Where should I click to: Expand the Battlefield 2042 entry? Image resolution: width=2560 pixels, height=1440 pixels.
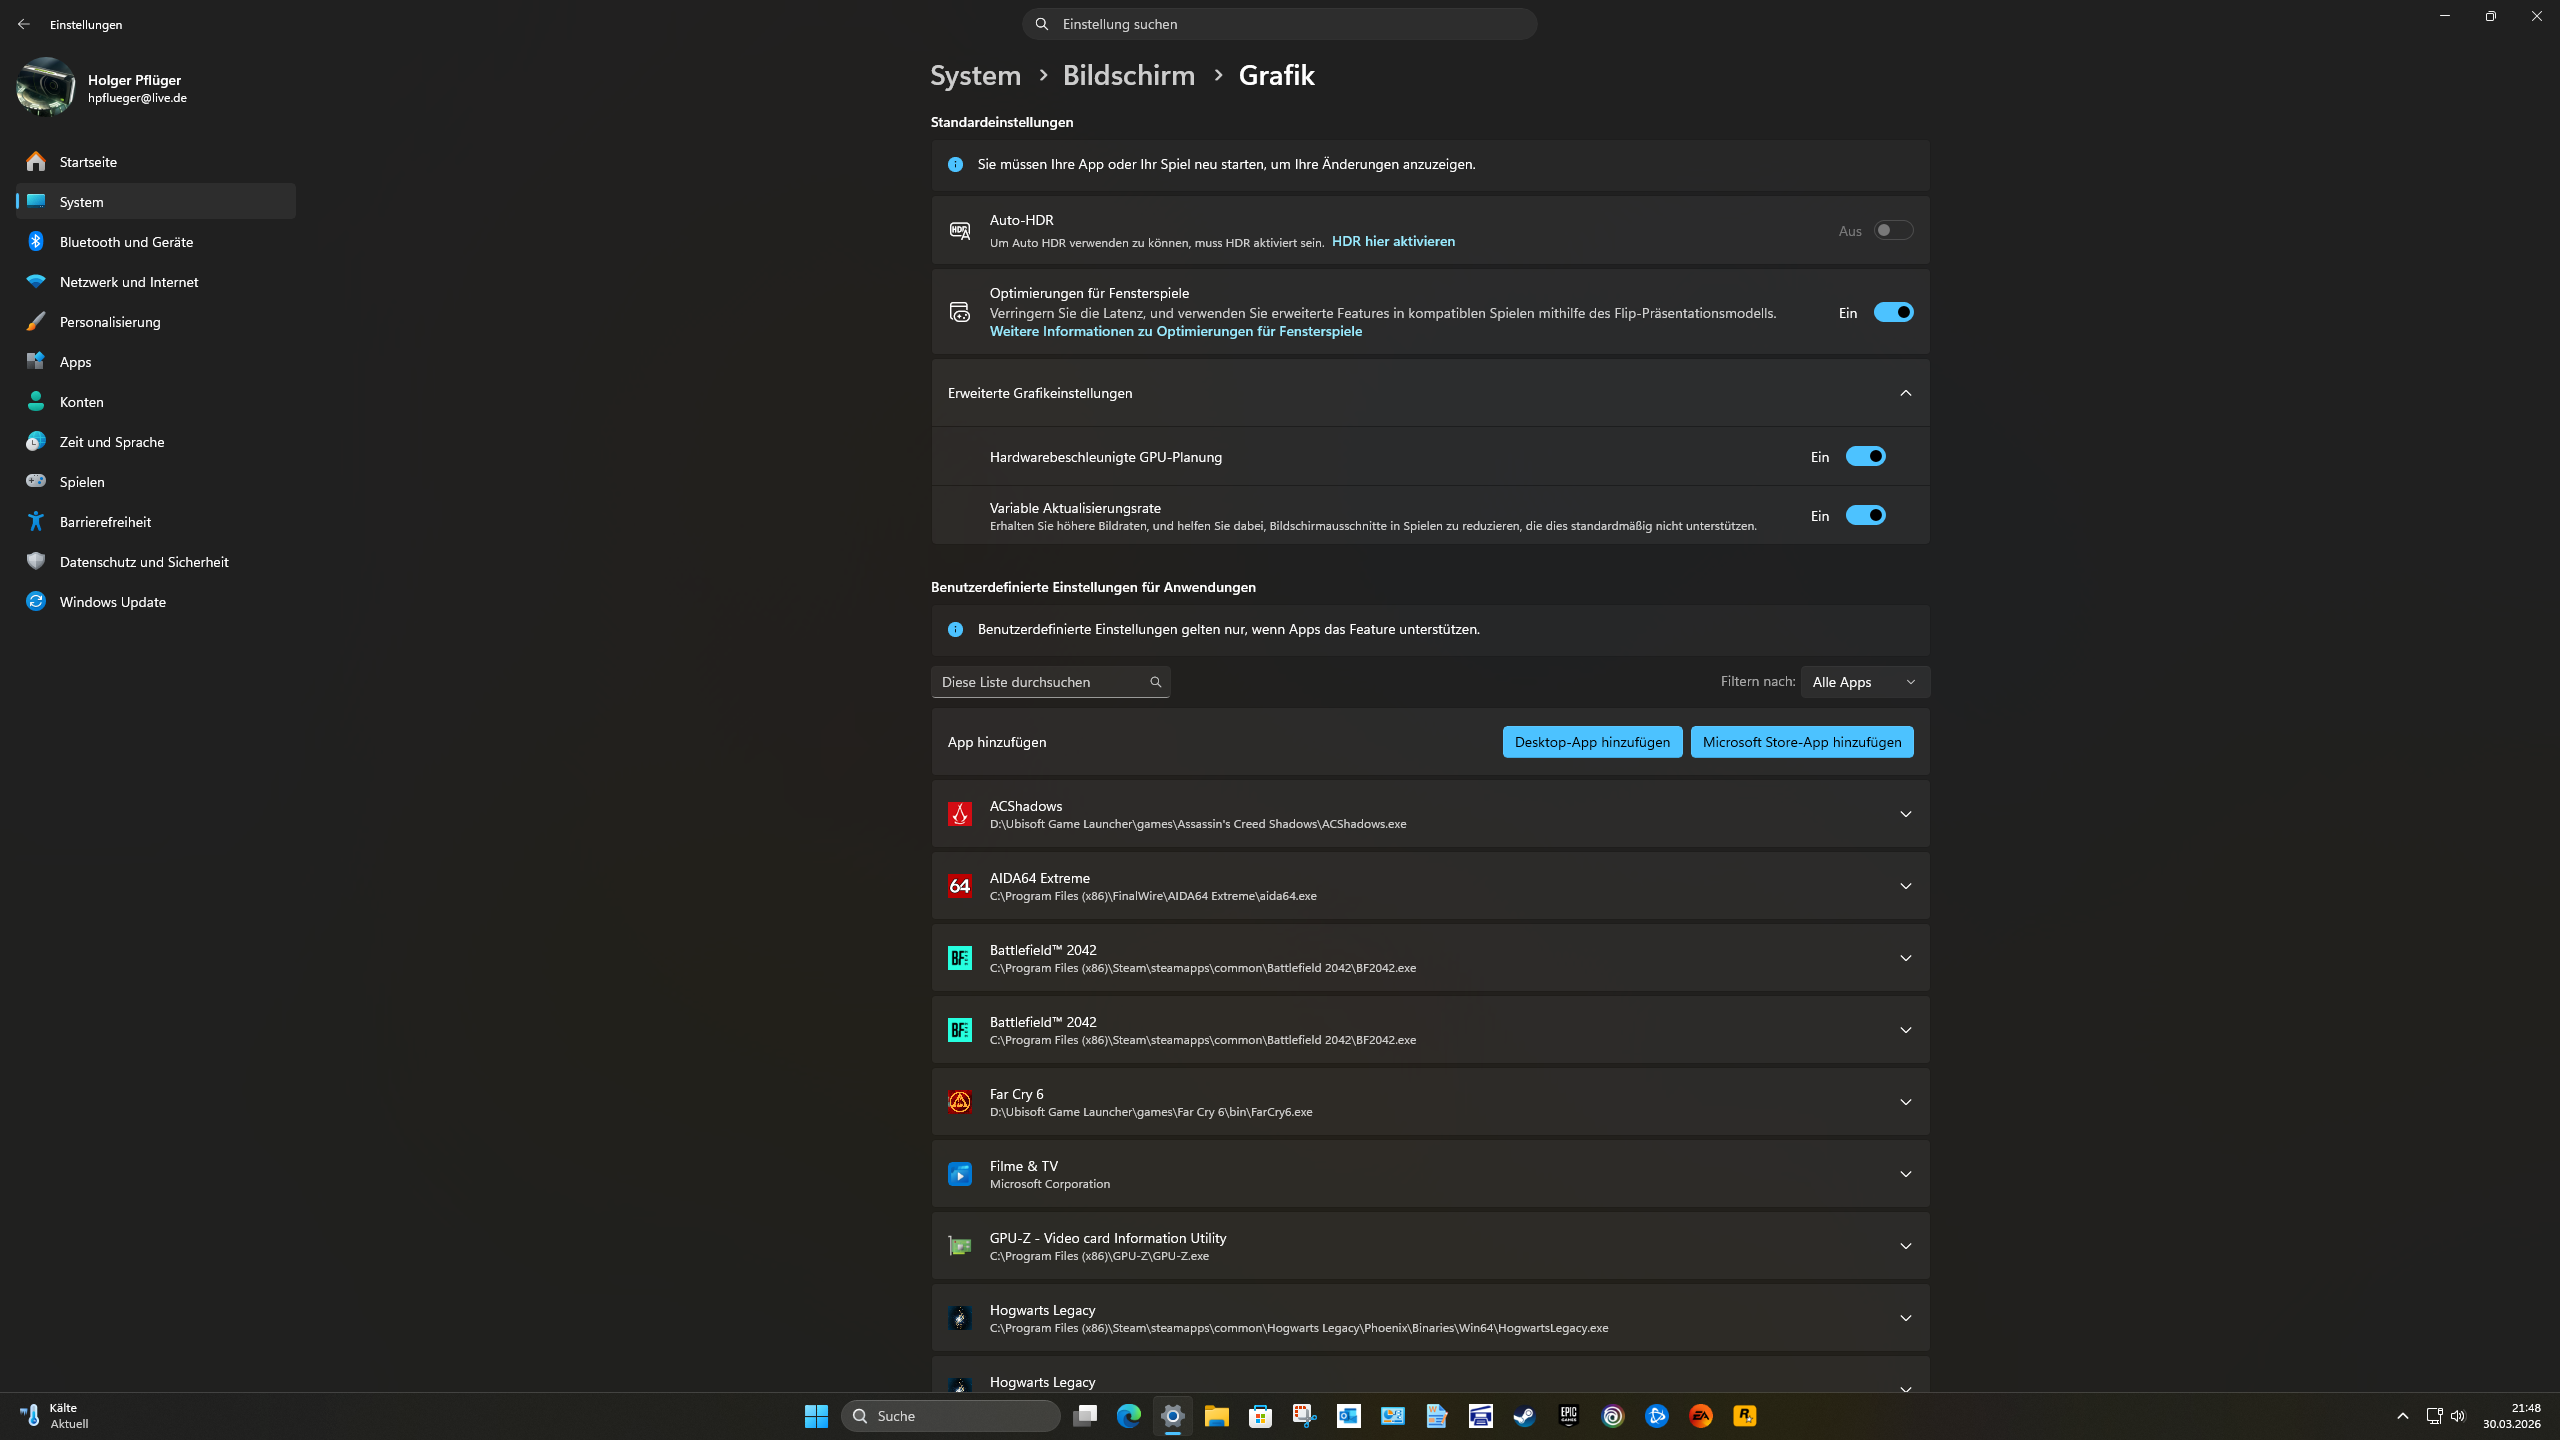coord(1905,957)
